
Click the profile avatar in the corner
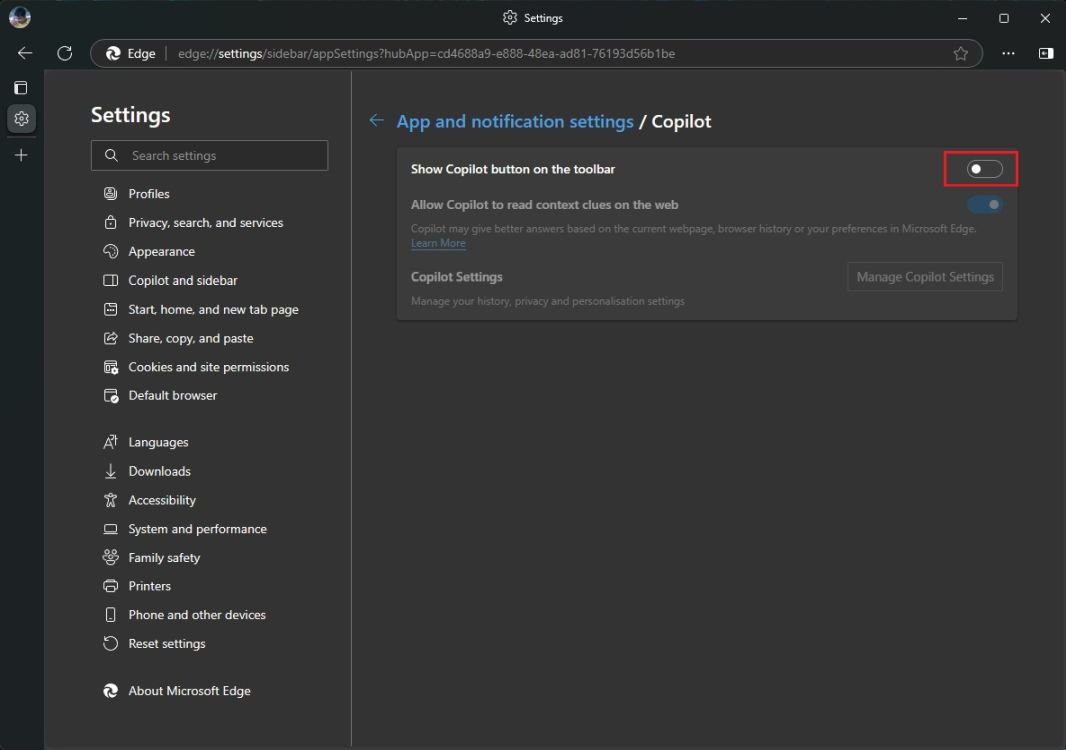[x=19, y=17]
